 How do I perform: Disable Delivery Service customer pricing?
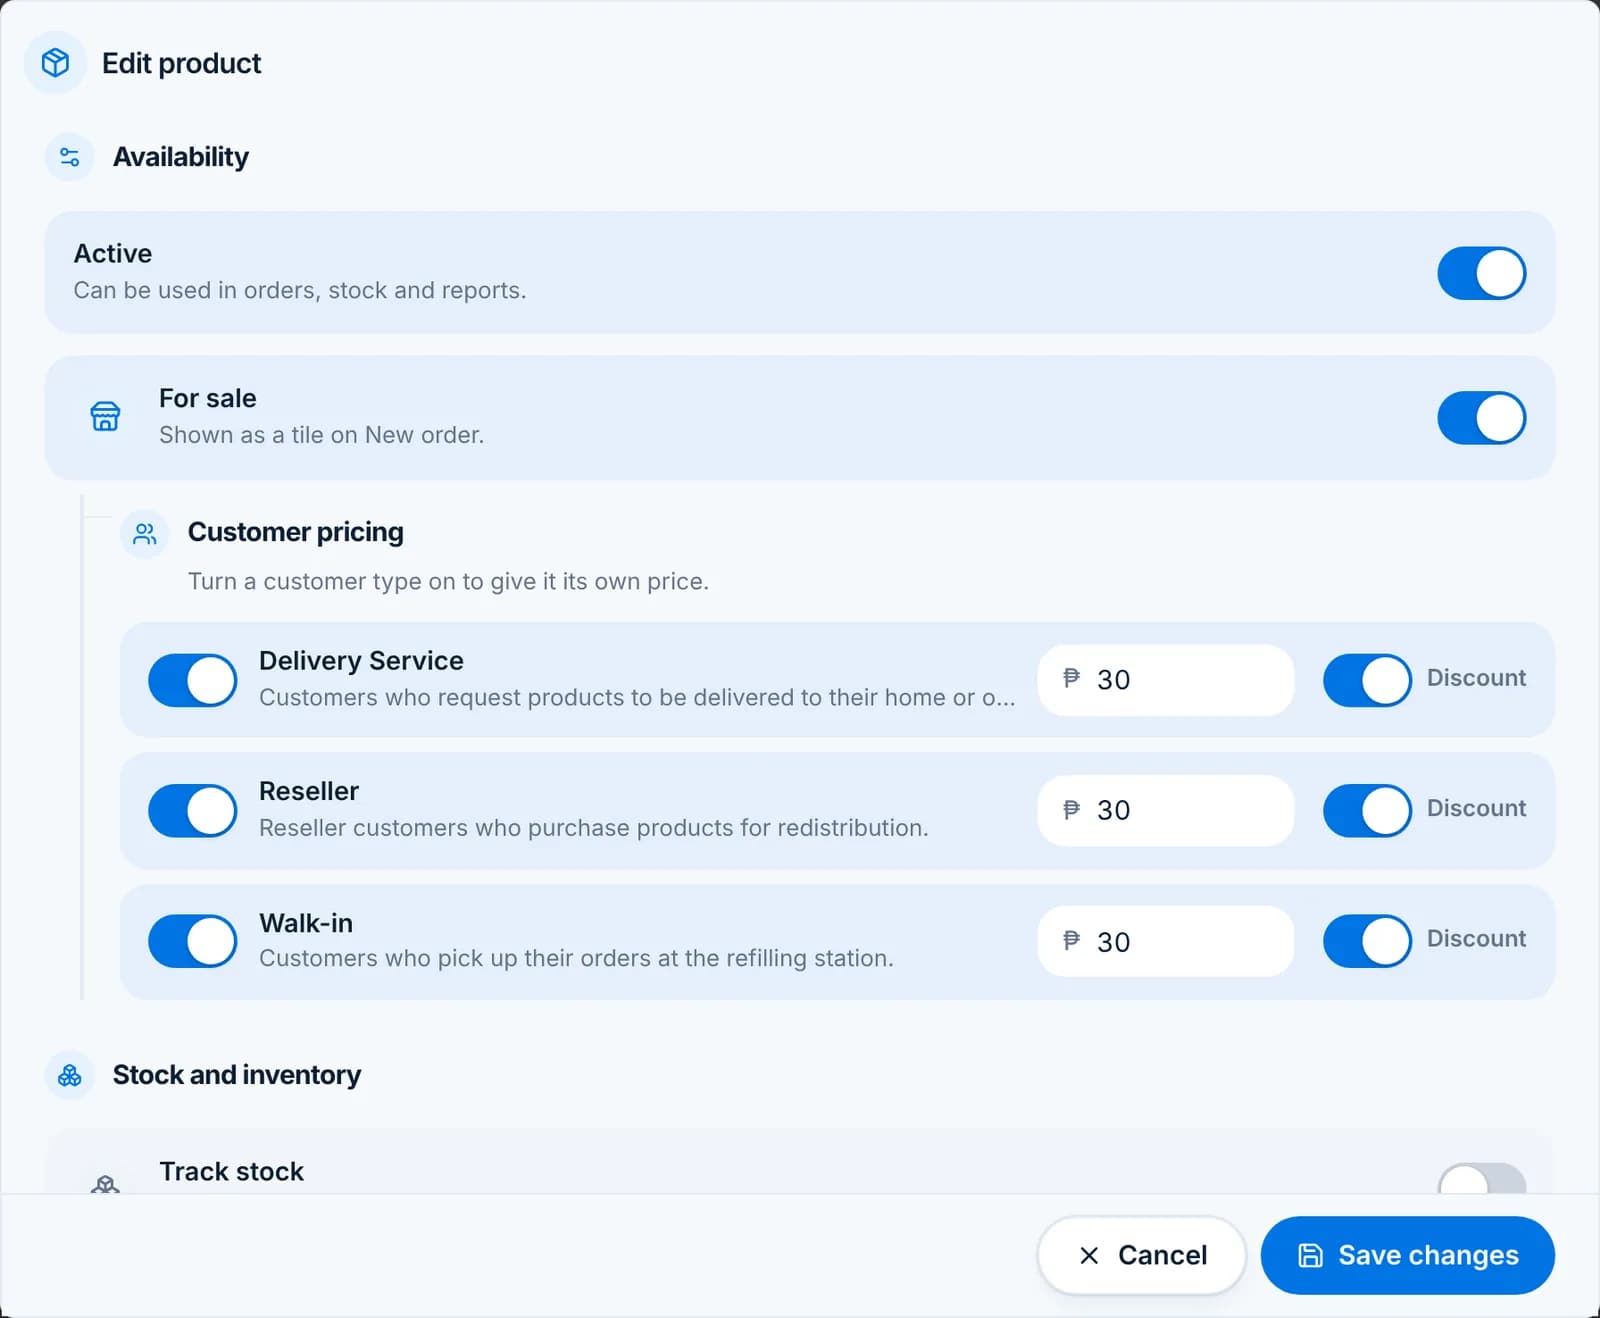click(193, 680)
